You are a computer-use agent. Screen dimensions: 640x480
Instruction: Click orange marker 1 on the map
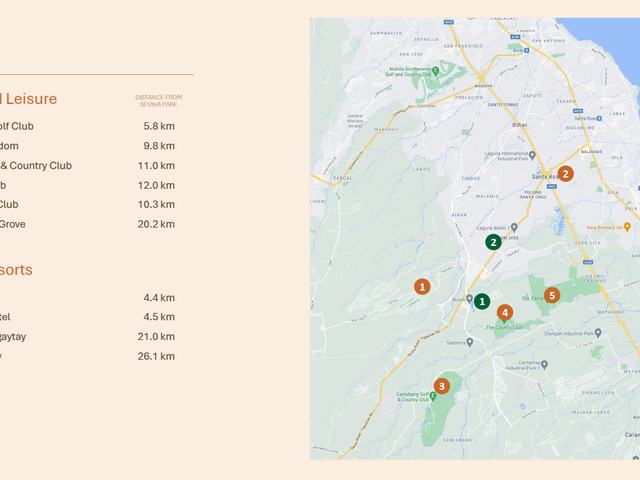(422, 287)
